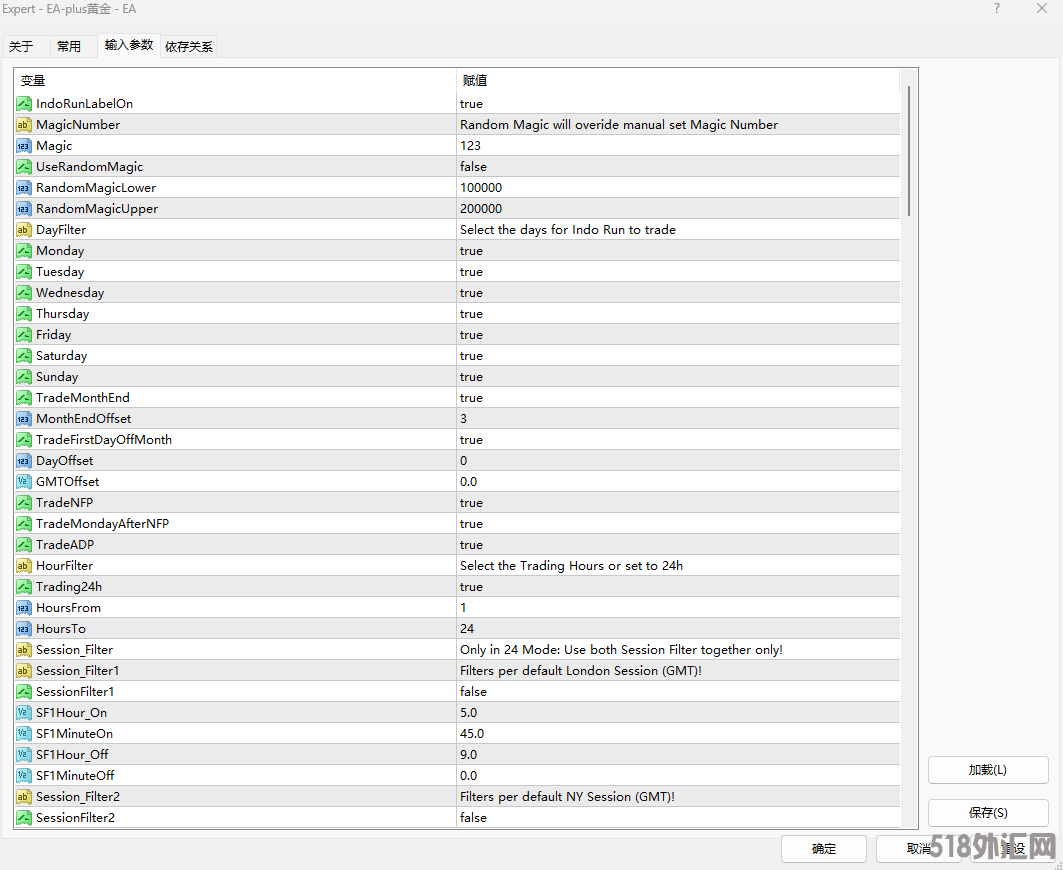Click the string icon beside HourFilter
This screenshot has width=1063, height=870.
click(24, 566)
